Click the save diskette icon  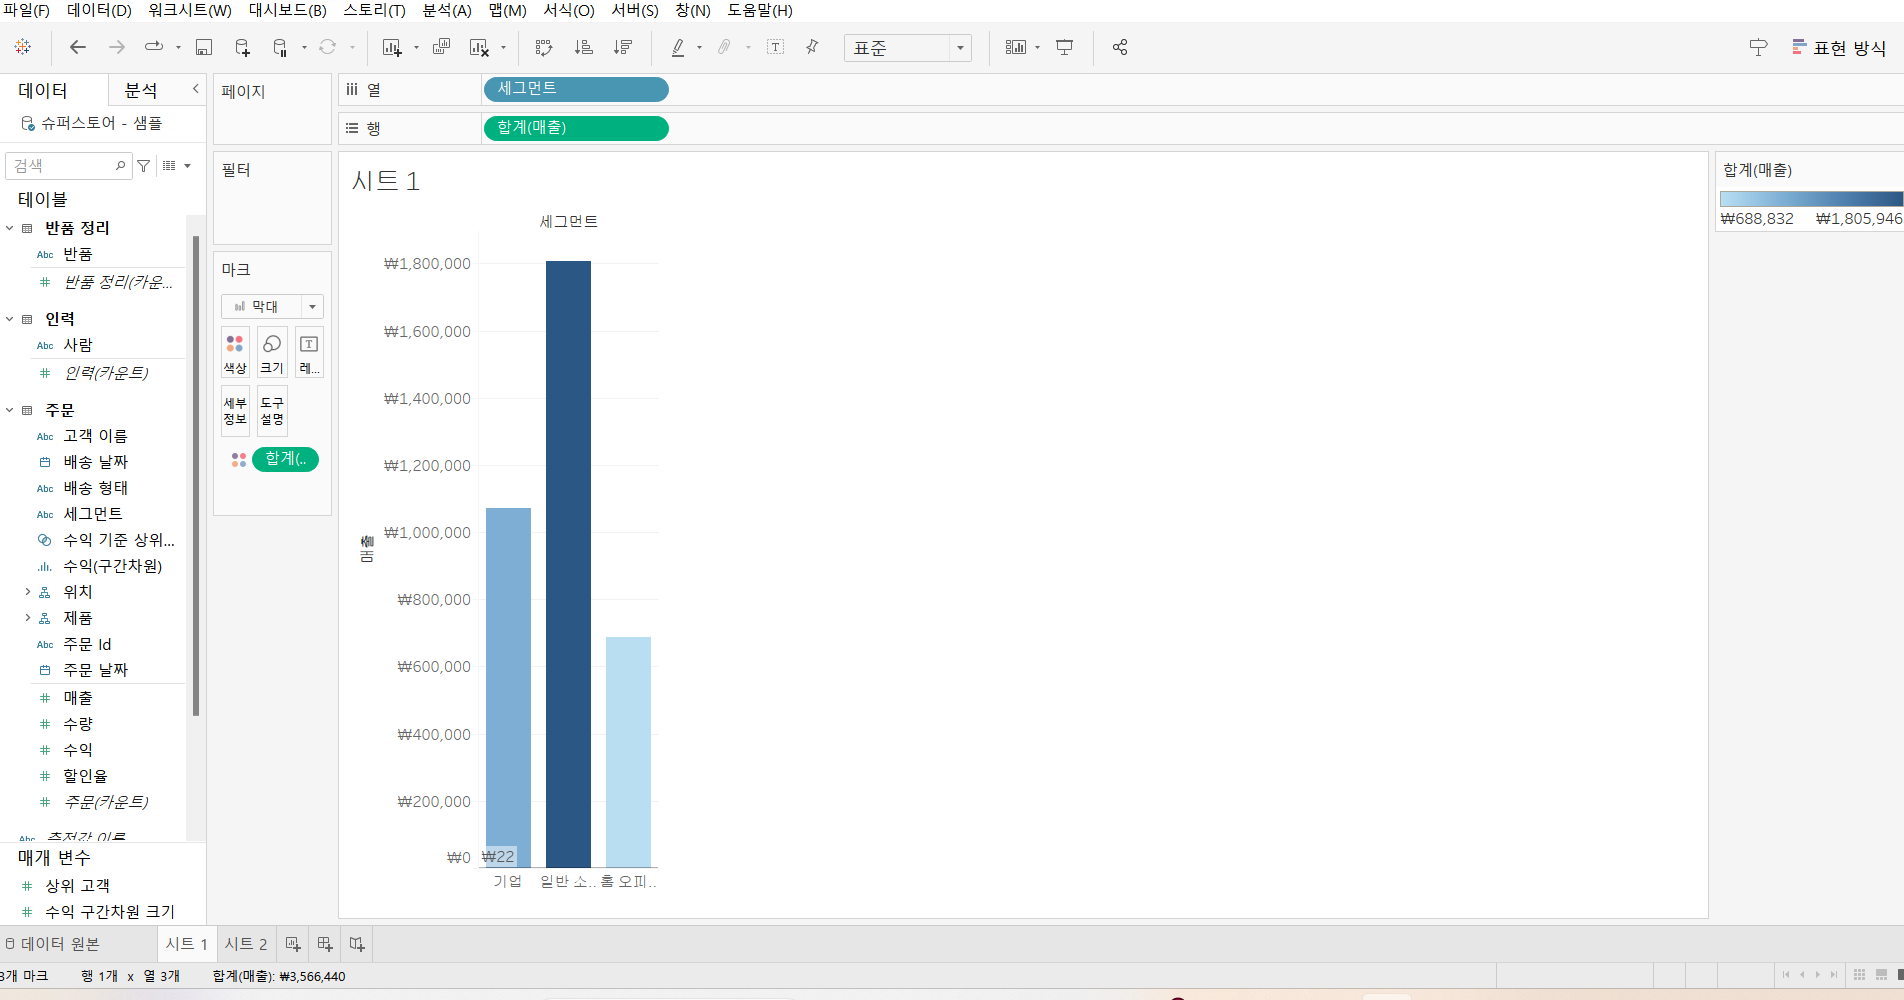[x=204, y=47]
